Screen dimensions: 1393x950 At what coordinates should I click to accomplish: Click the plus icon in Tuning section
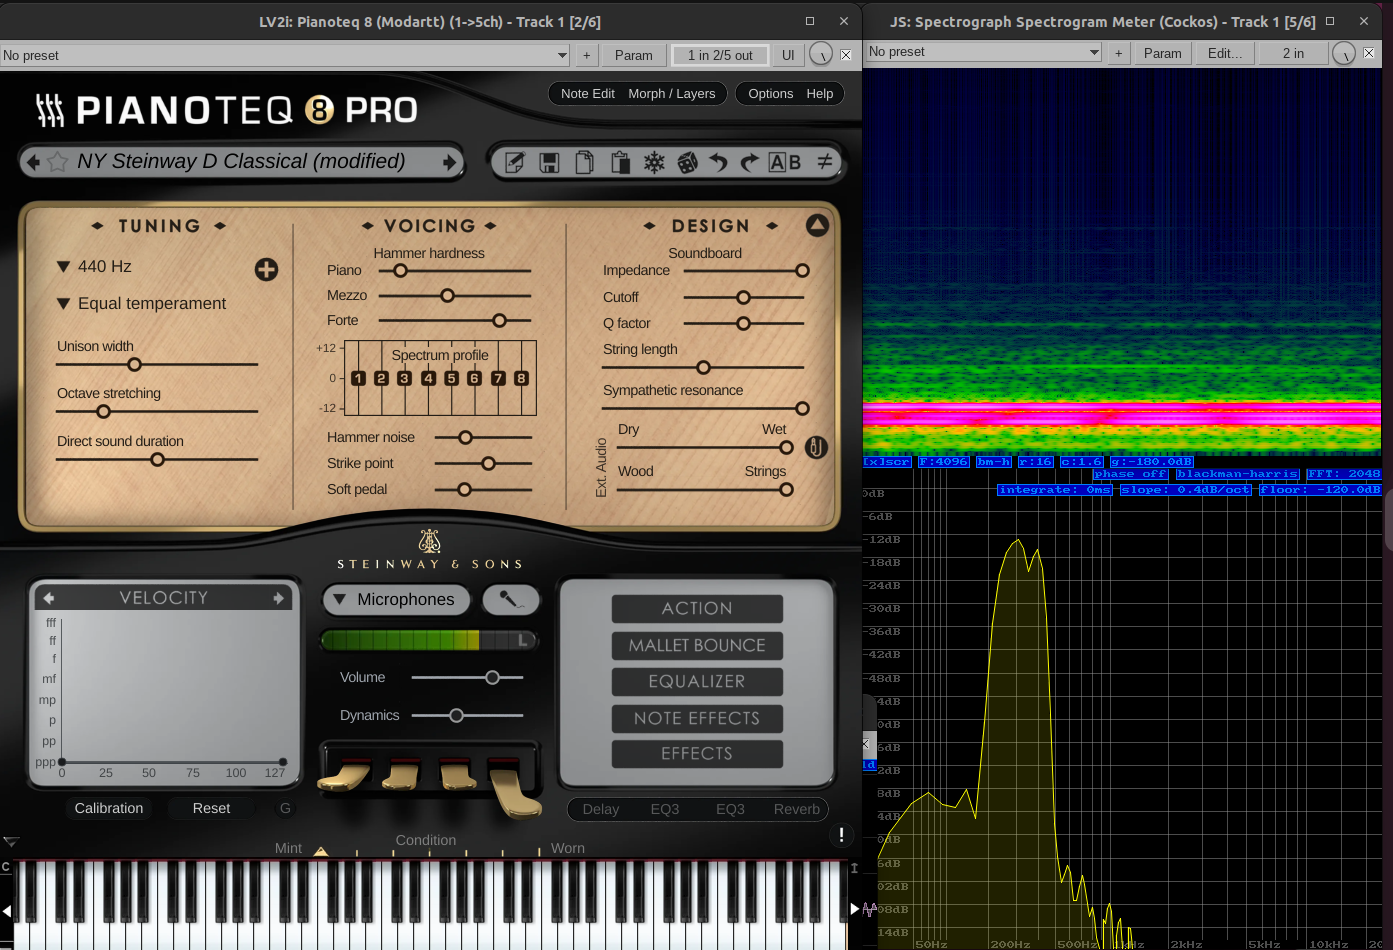266,269
